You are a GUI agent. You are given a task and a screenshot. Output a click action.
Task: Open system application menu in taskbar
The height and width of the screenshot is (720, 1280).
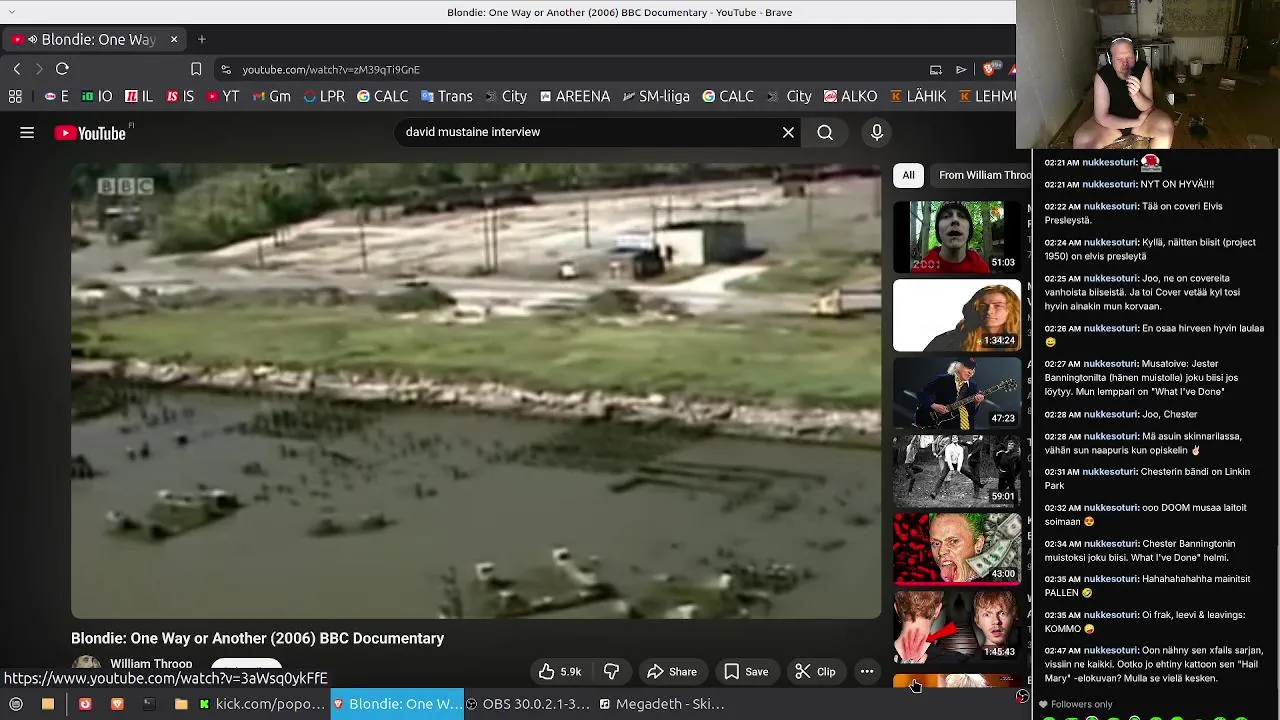[x=16, y=704]
